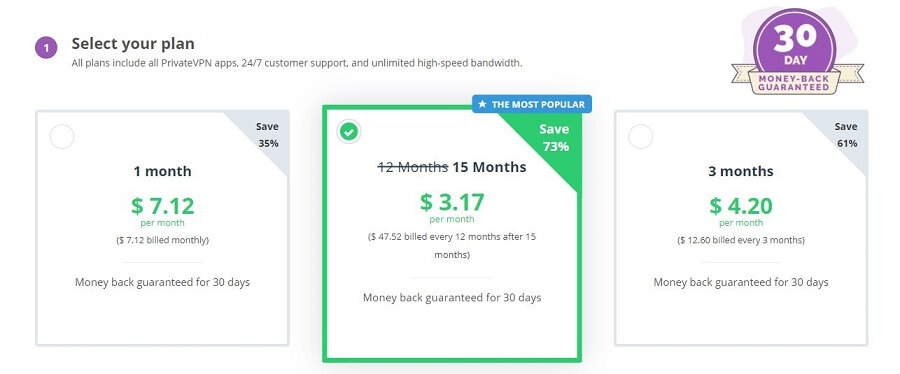The image size is (900, 374).
Task: Click the $ 4.20 per month price
Action: [x=741, y=211]
